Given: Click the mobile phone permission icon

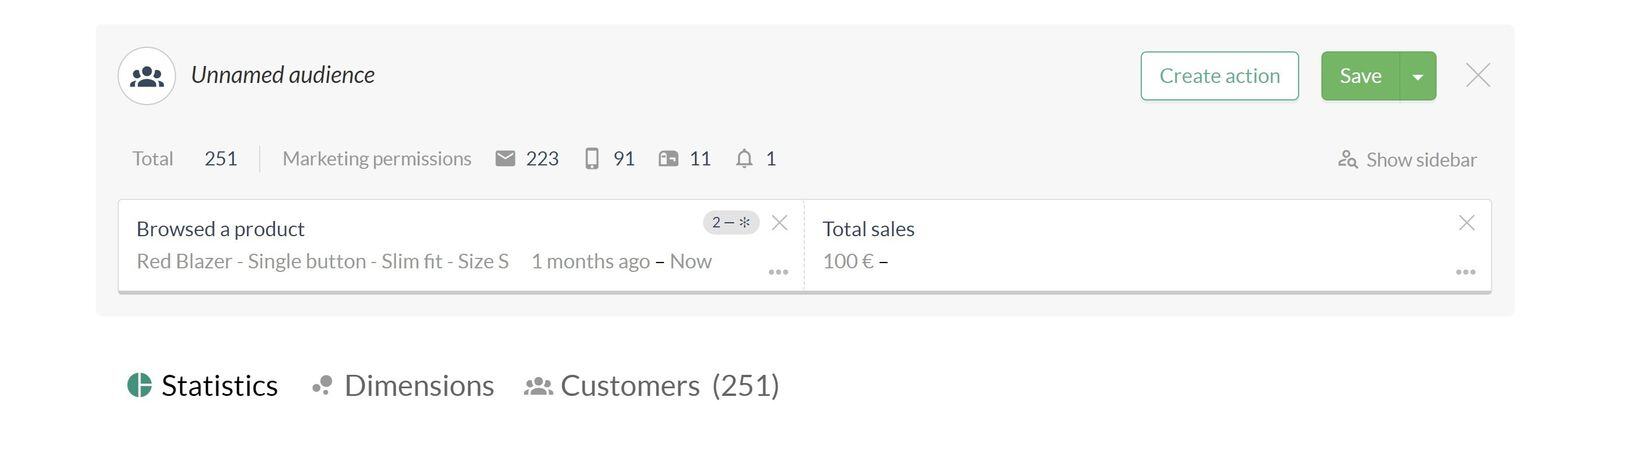Looking at the screenshot, I should click(592, 159).
